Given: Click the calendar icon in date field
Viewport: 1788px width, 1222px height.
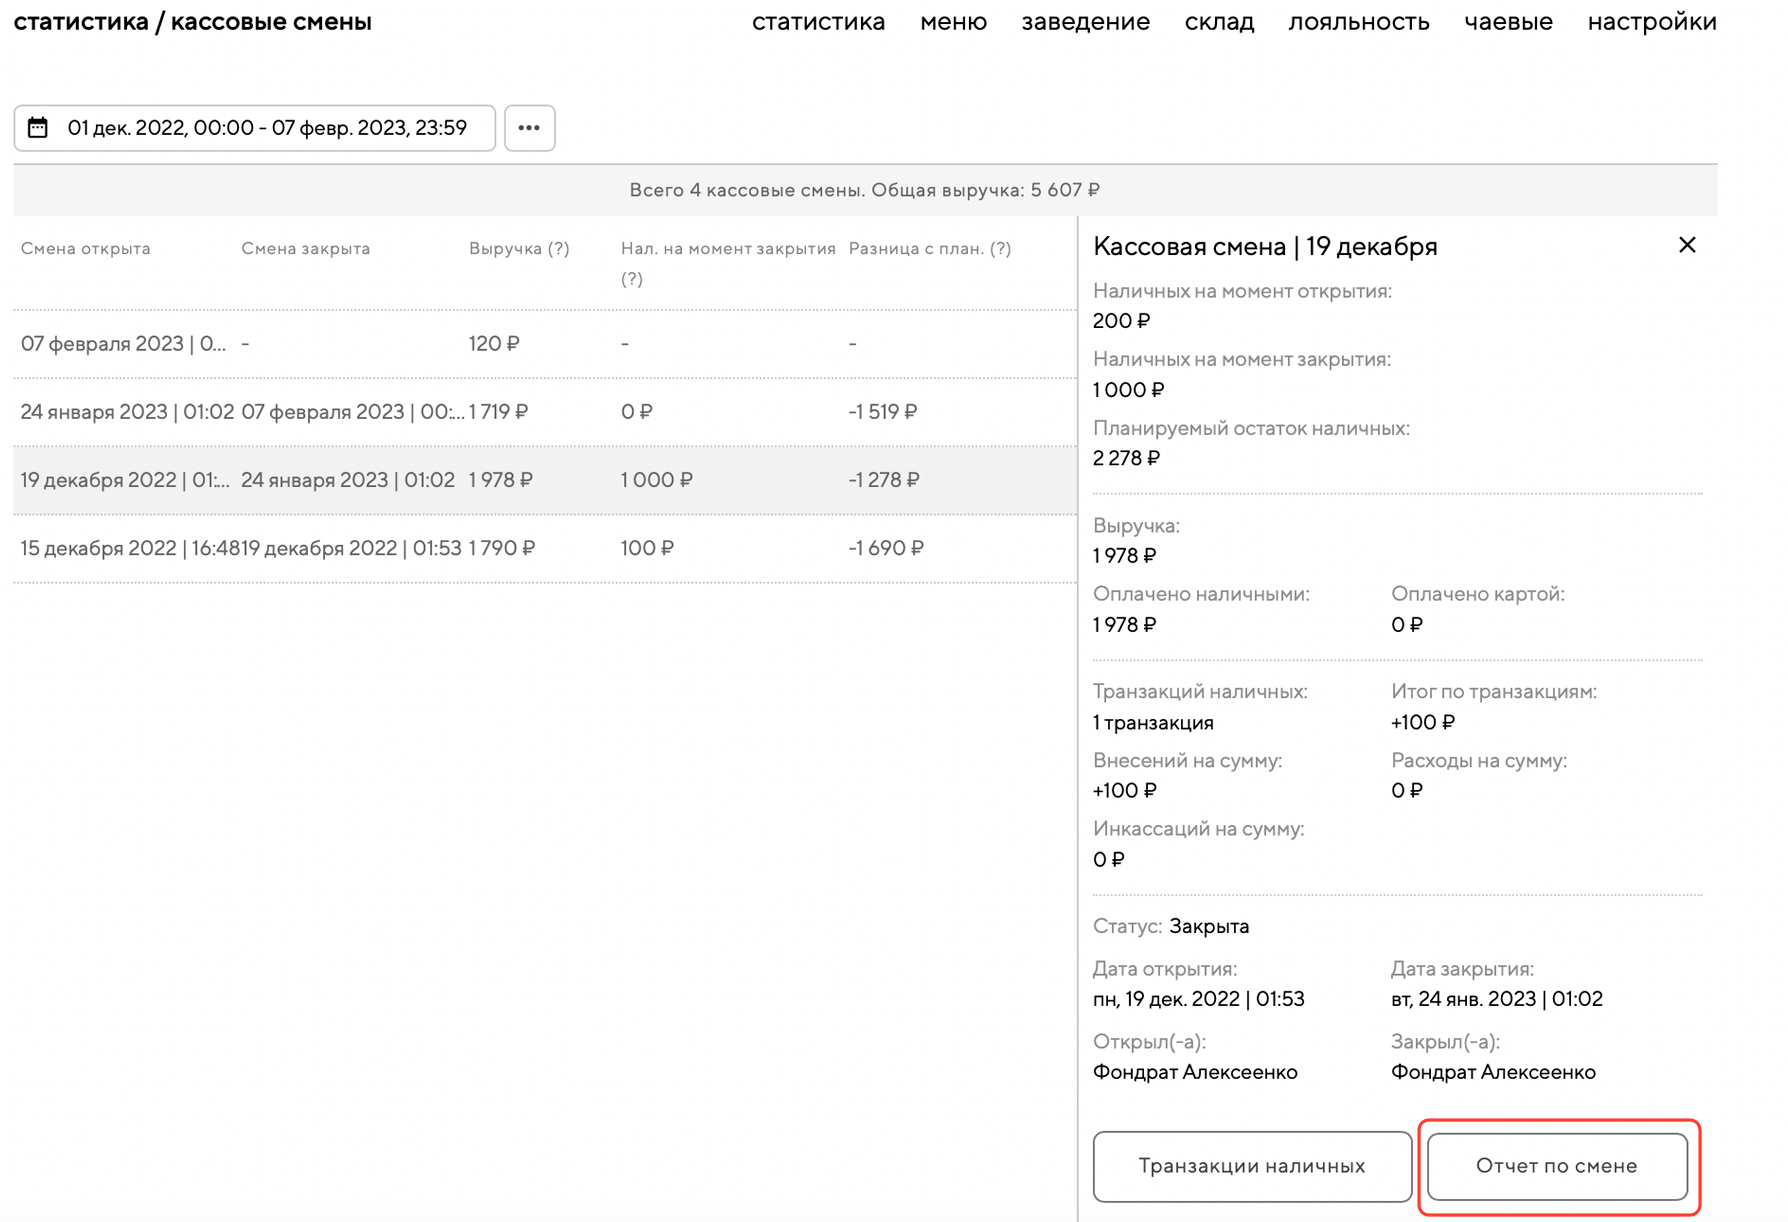Looking at the screenshot, I should pos(38,128).
